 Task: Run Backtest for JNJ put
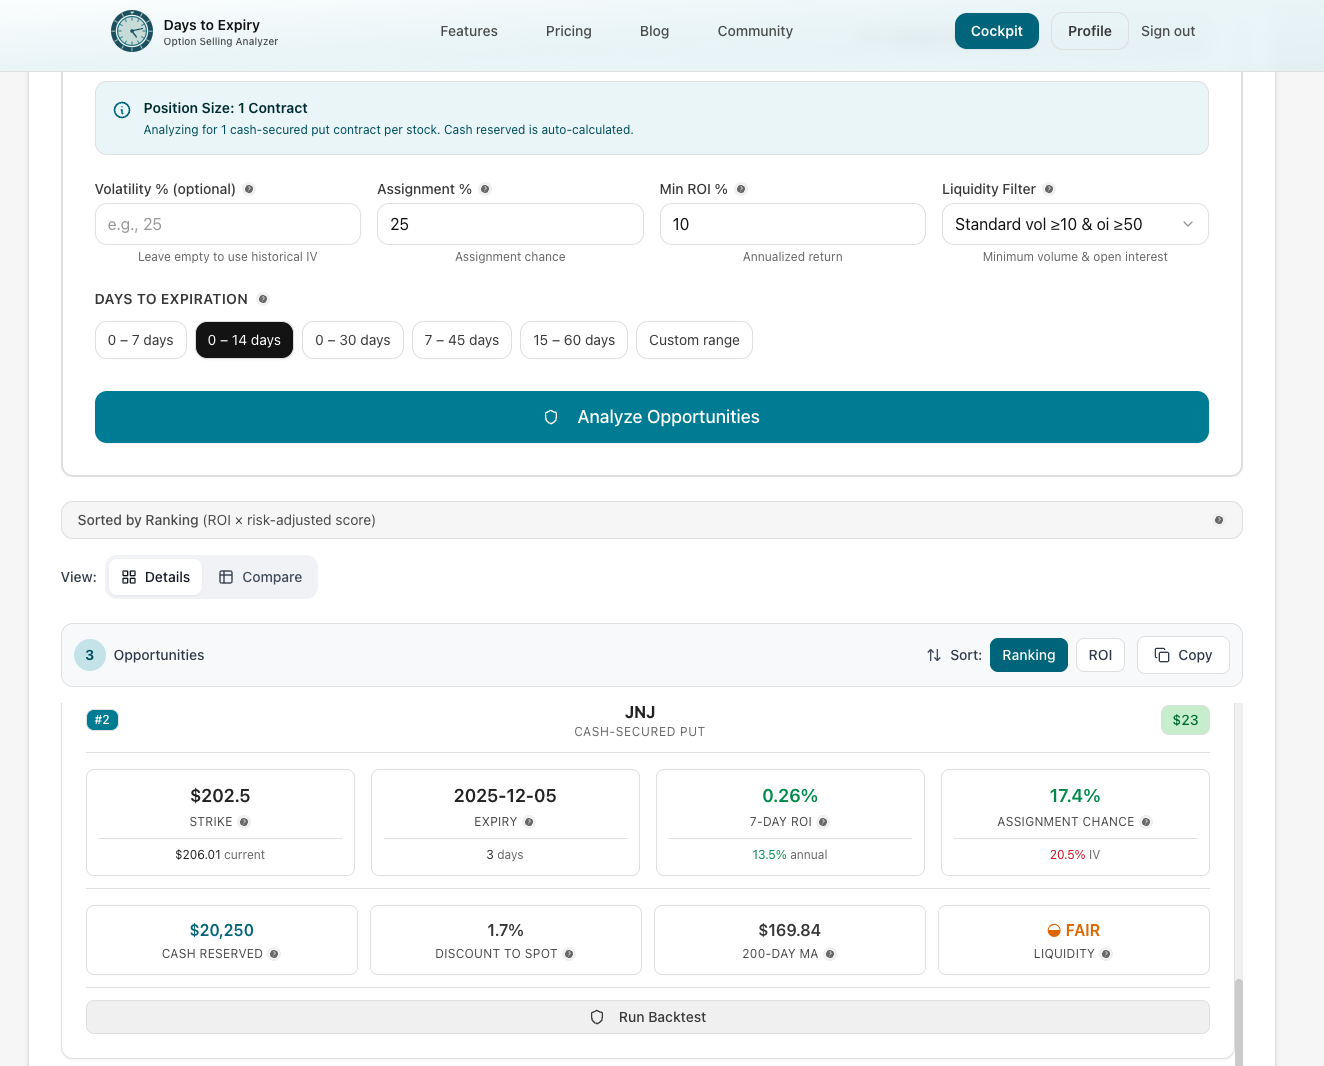coord(647,1017)
